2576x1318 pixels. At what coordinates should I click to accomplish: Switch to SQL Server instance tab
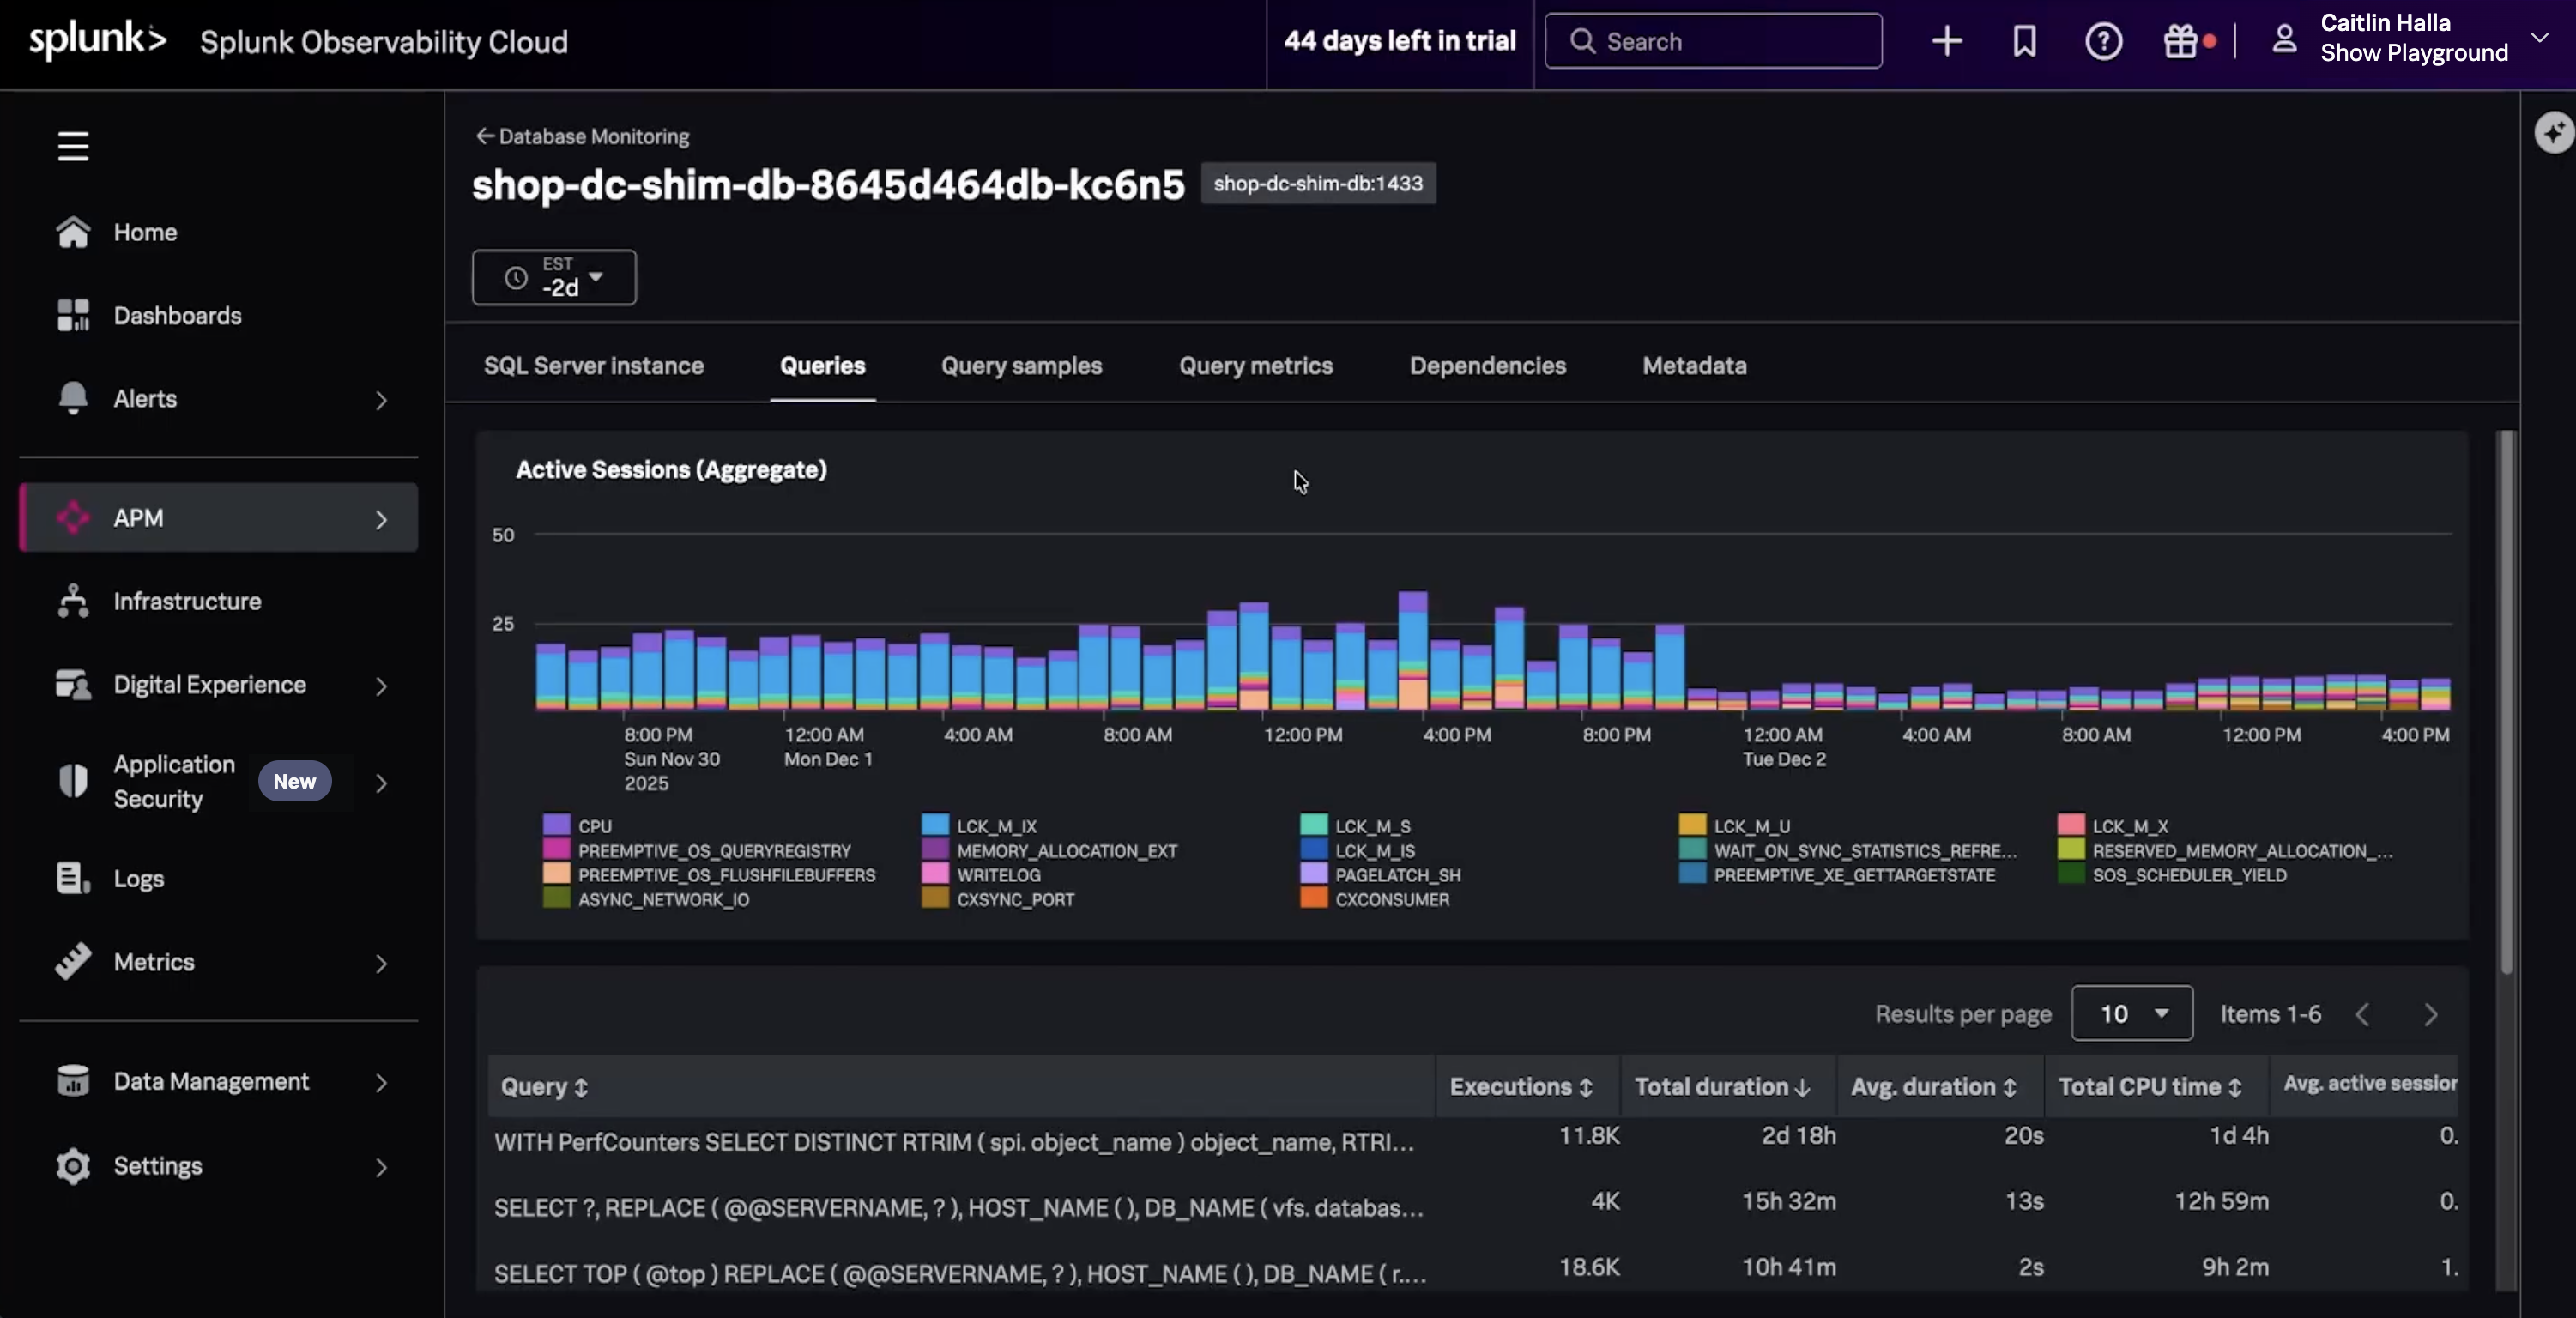click(594, 365)
